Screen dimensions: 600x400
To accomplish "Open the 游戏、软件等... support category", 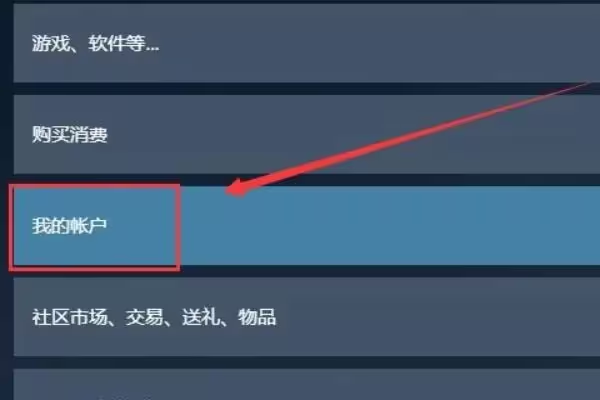I will 307,43.
